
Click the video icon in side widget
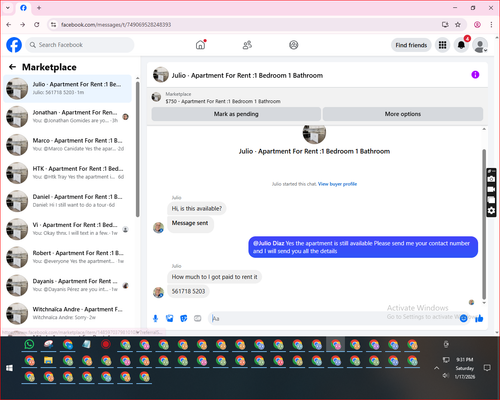(491, 190)
